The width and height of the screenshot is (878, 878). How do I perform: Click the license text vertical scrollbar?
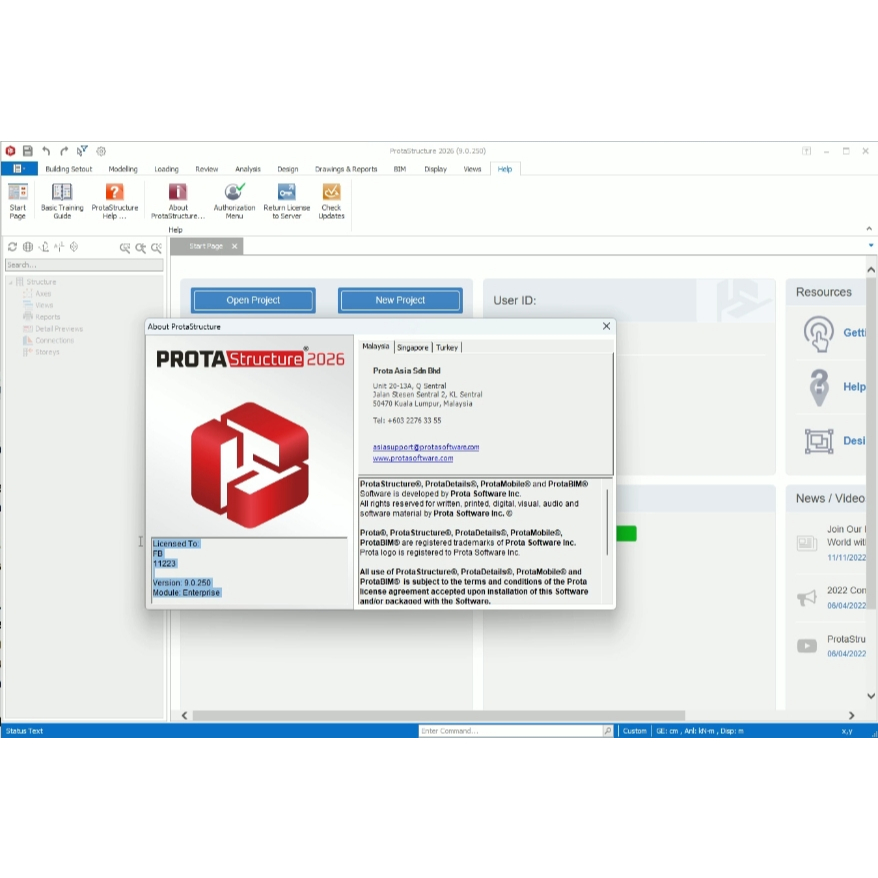click(607, 522)
